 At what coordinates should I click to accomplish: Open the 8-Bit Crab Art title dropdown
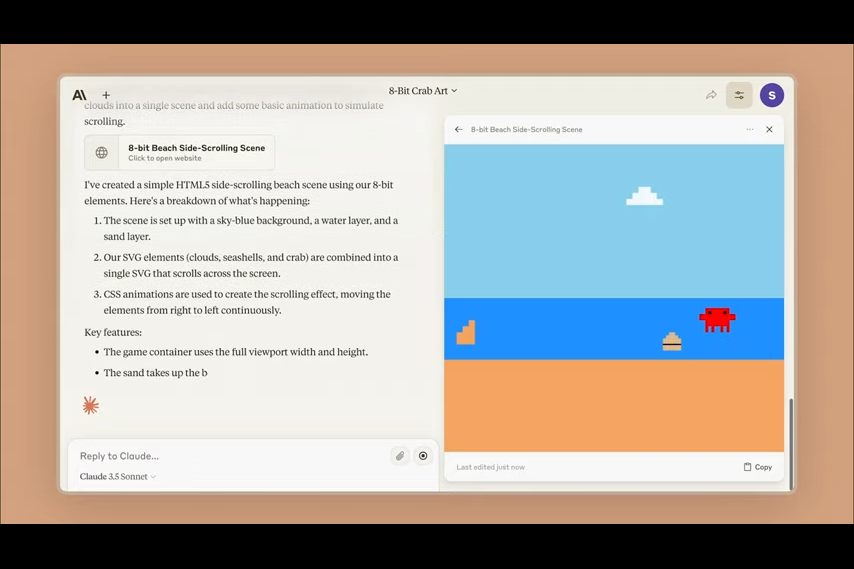[x=423, y=91]
